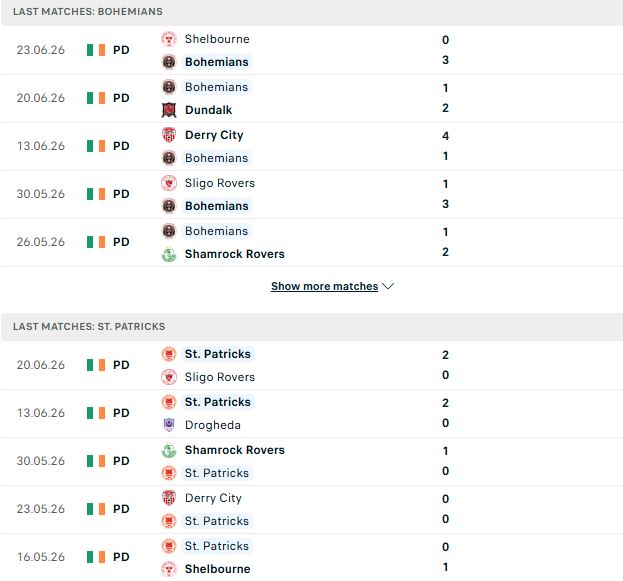Open the 13.06.26 St. Patricks vs Drogheda match row

312,414
